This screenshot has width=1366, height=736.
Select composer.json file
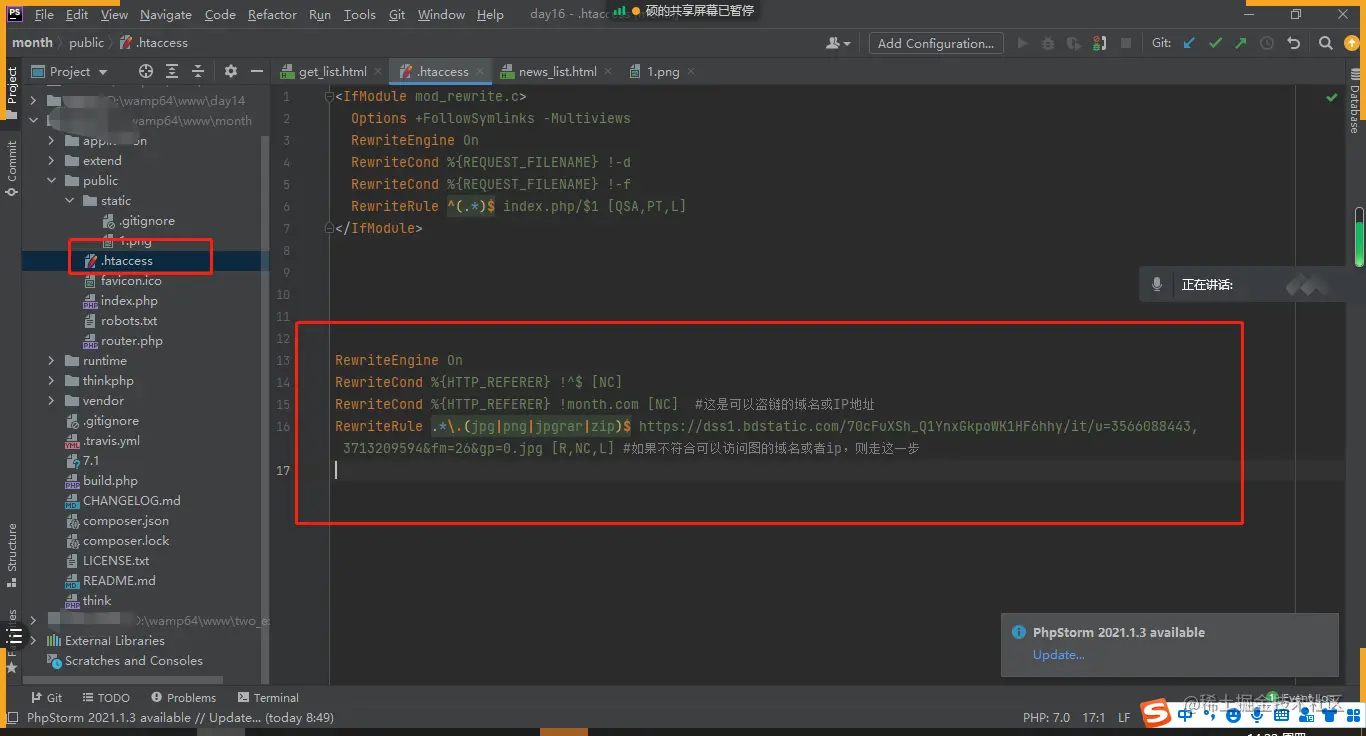pos(125,521)
